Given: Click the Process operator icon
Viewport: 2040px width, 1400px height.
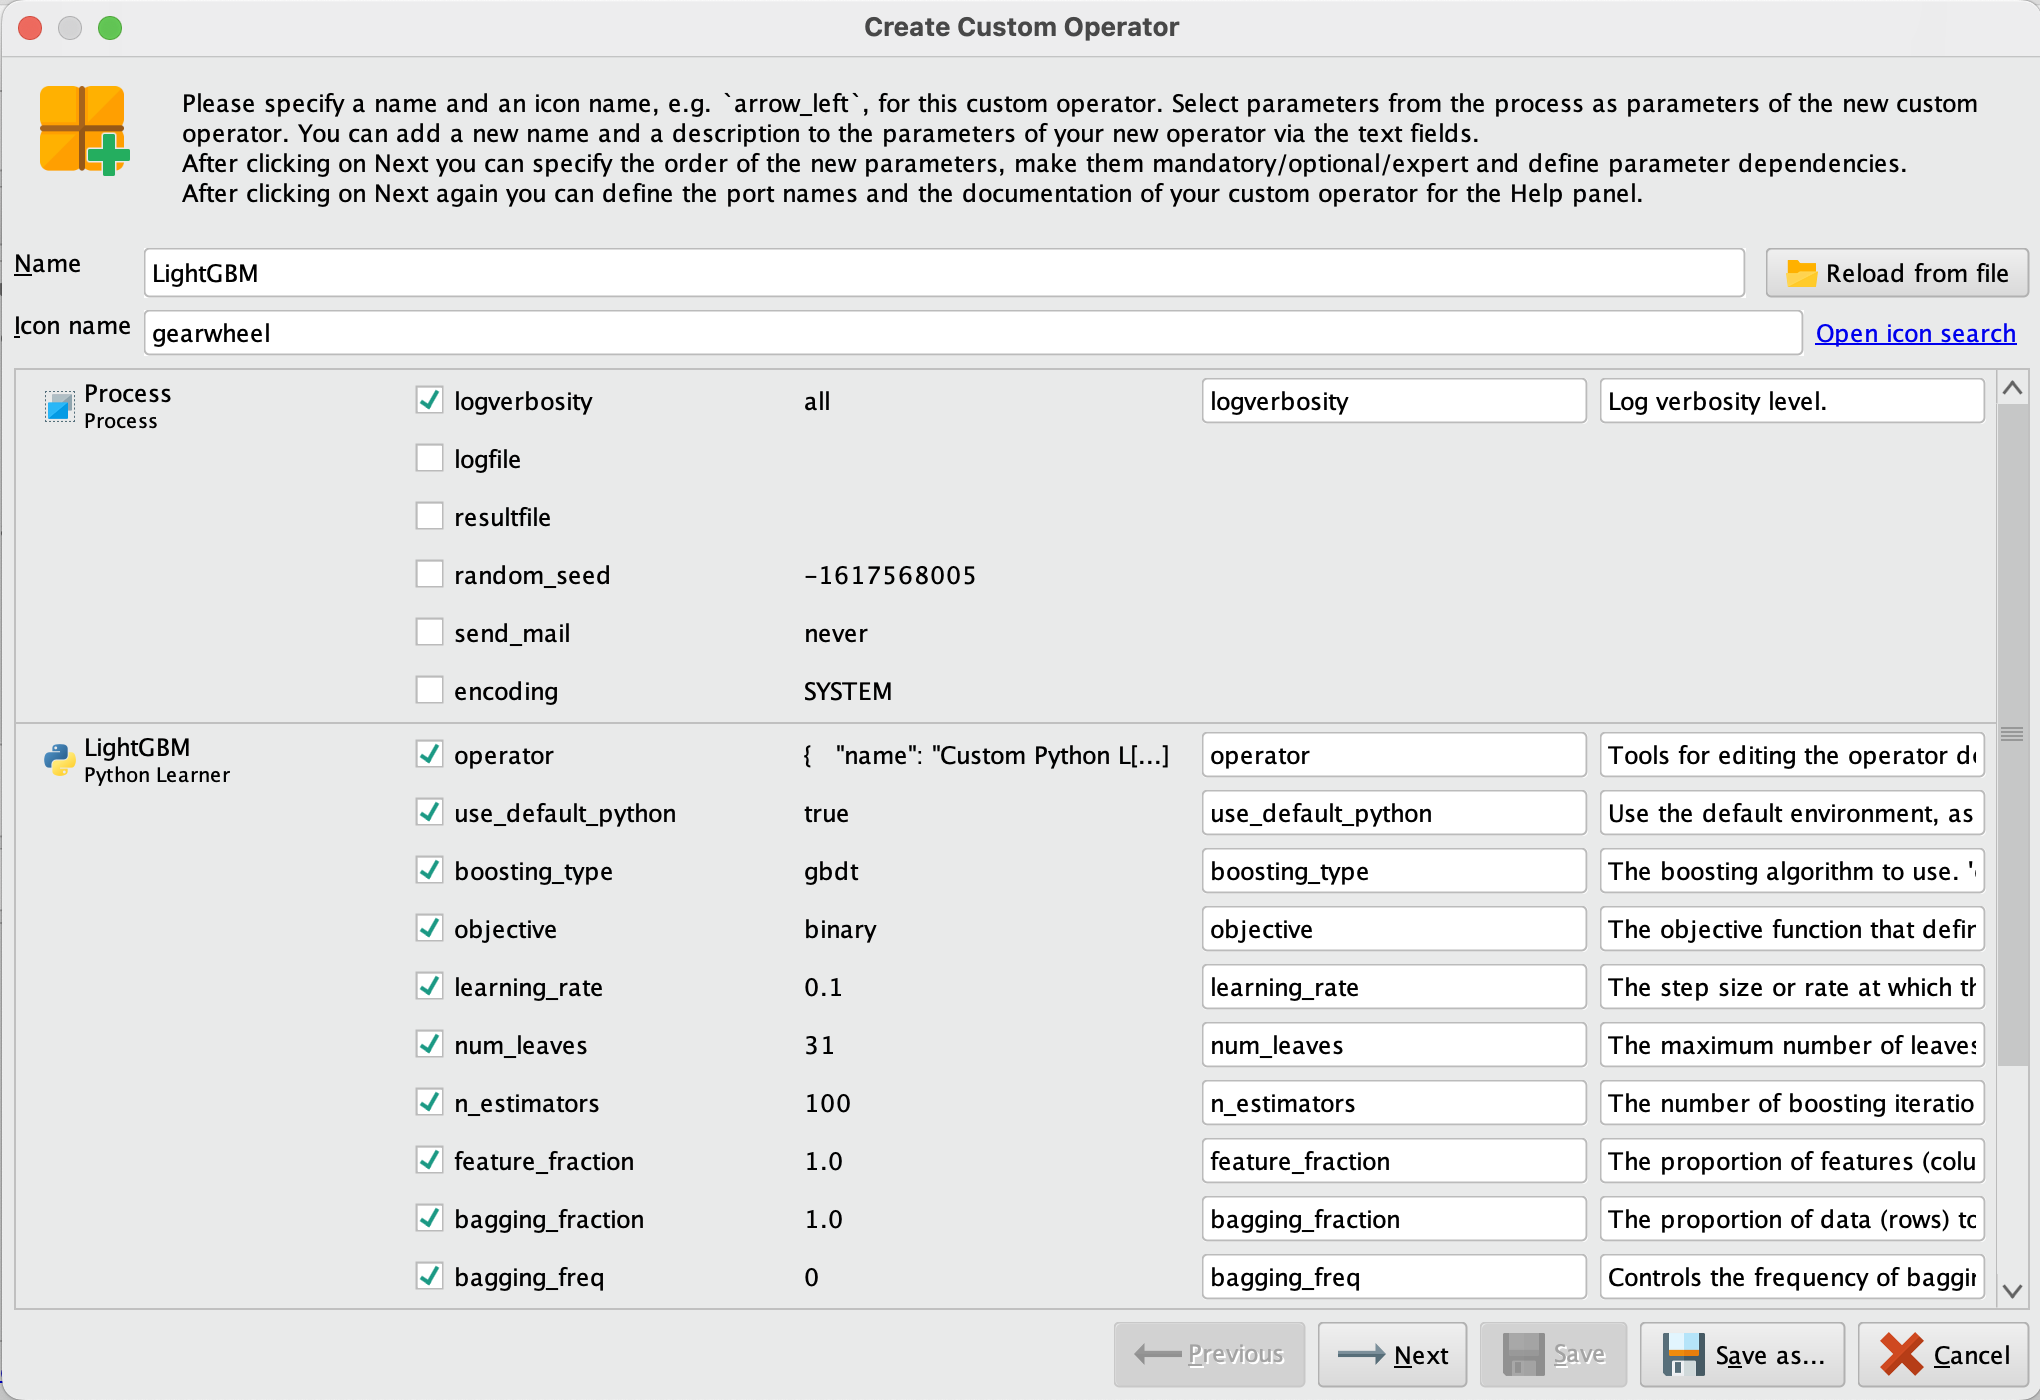Looking at the screenshot, I should (59, 406).
